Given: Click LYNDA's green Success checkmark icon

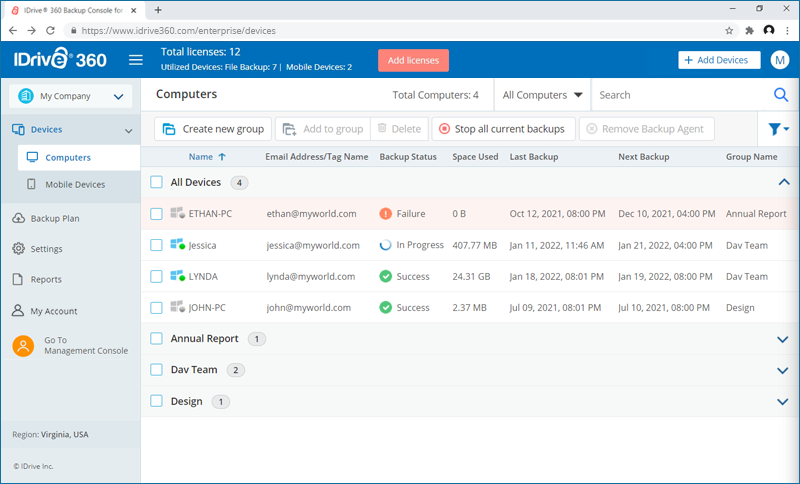Looking at the screenshot, I should (x=386, y=276).
